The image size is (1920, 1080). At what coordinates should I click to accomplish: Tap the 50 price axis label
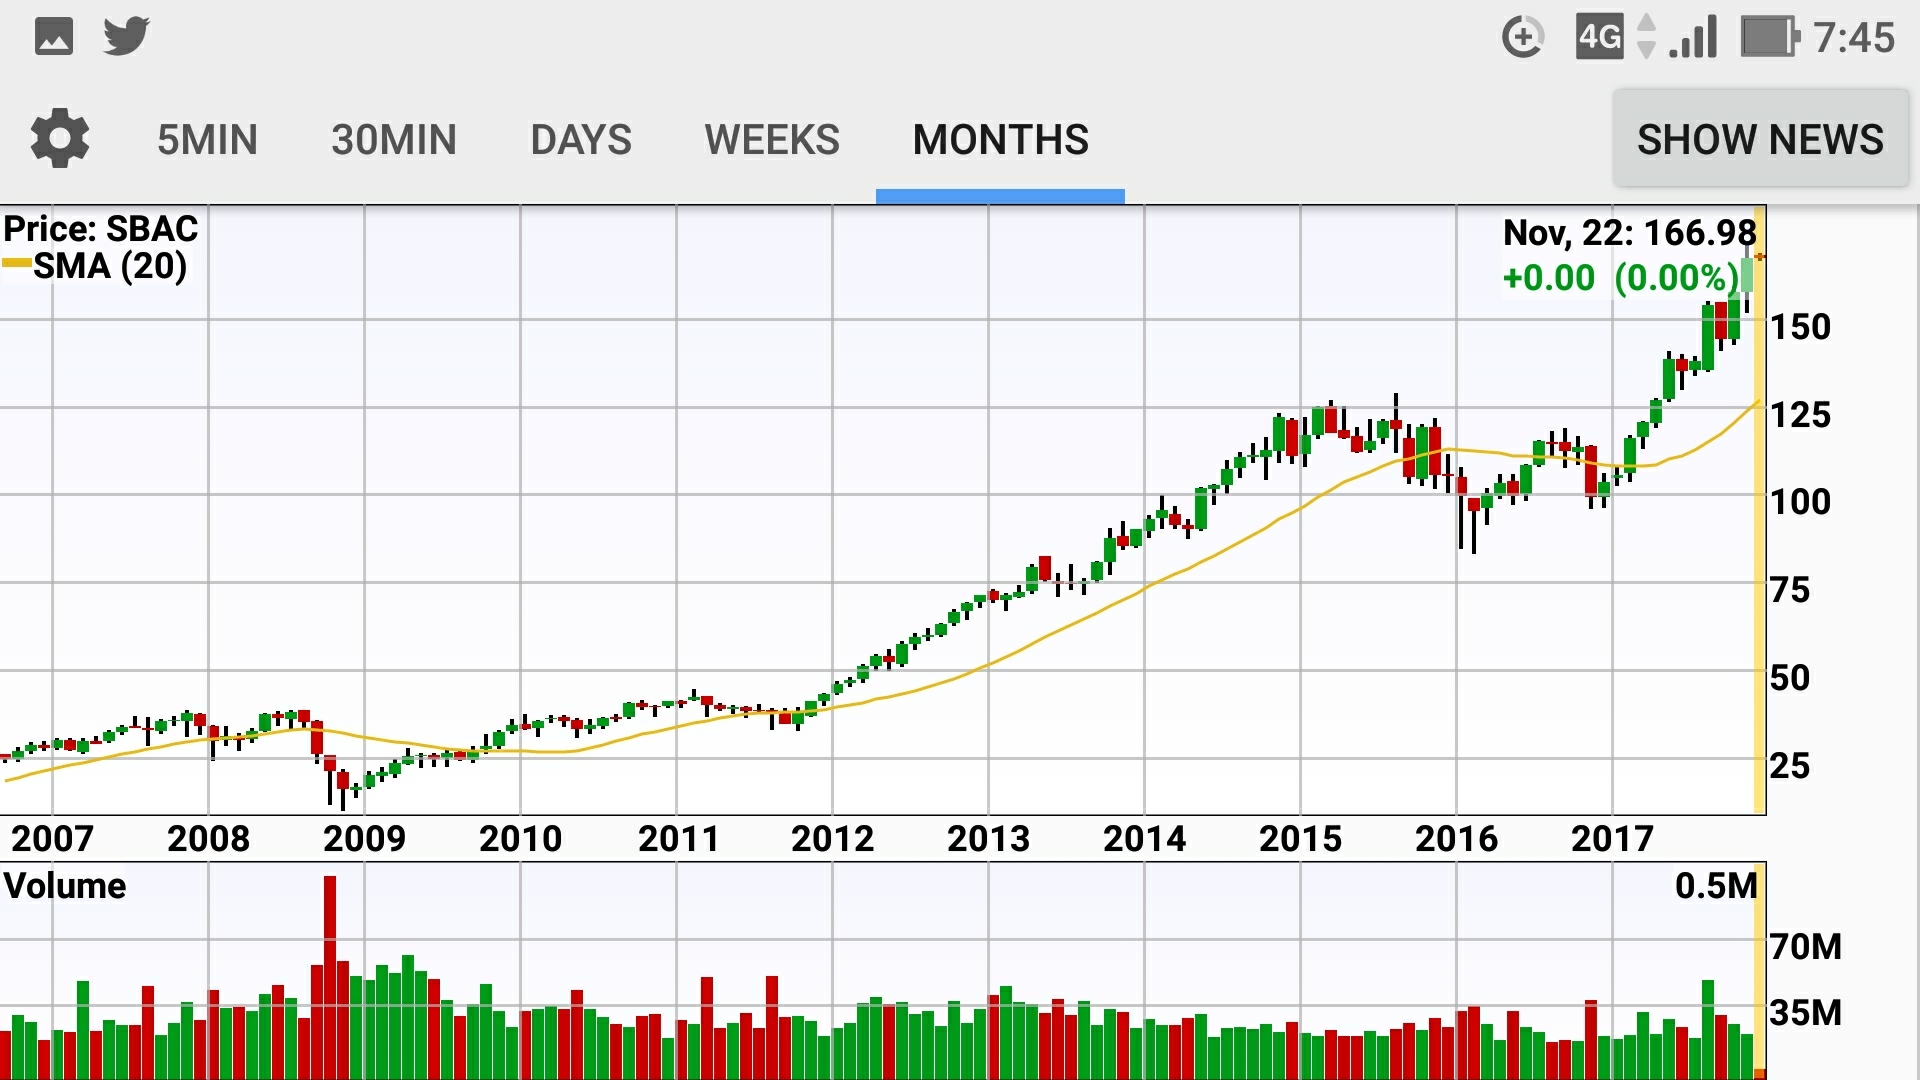coord(1790,678)
